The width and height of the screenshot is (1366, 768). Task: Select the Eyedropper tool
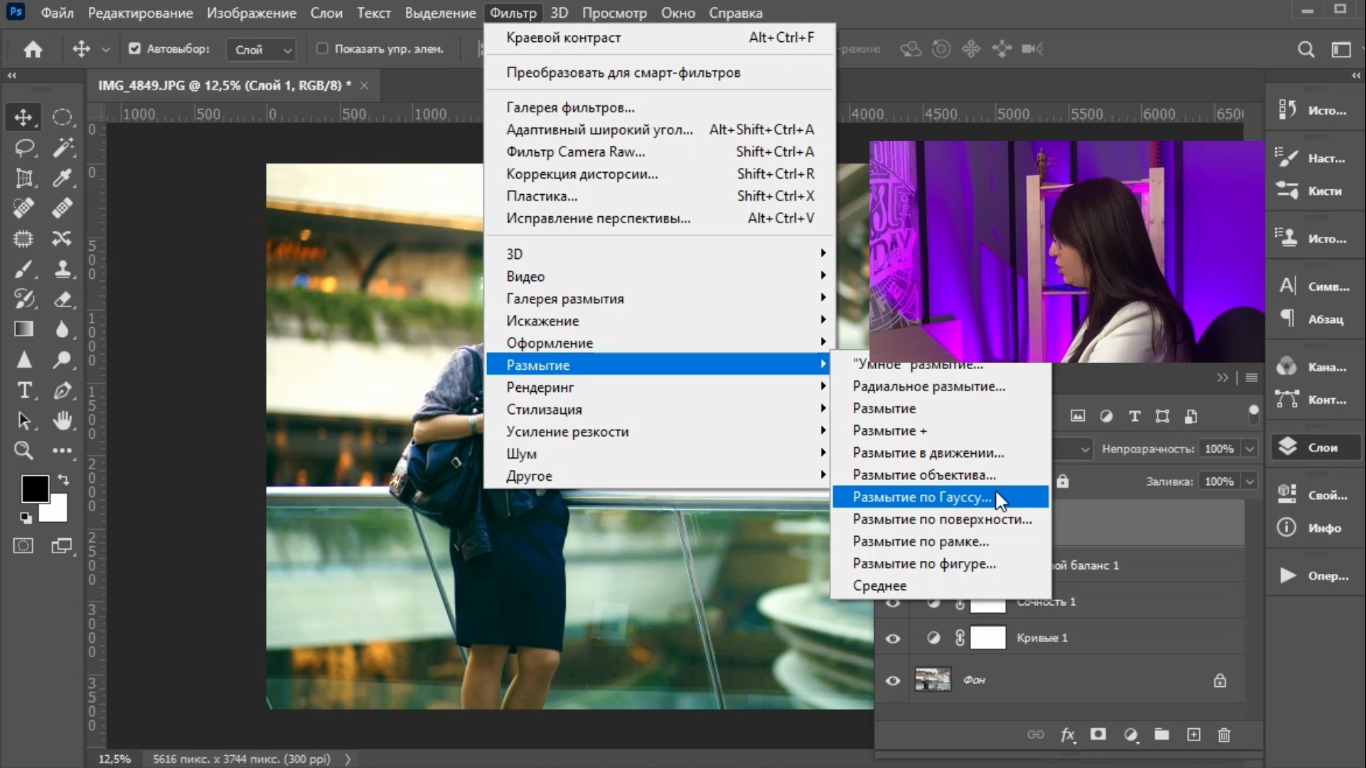point(62,178)
